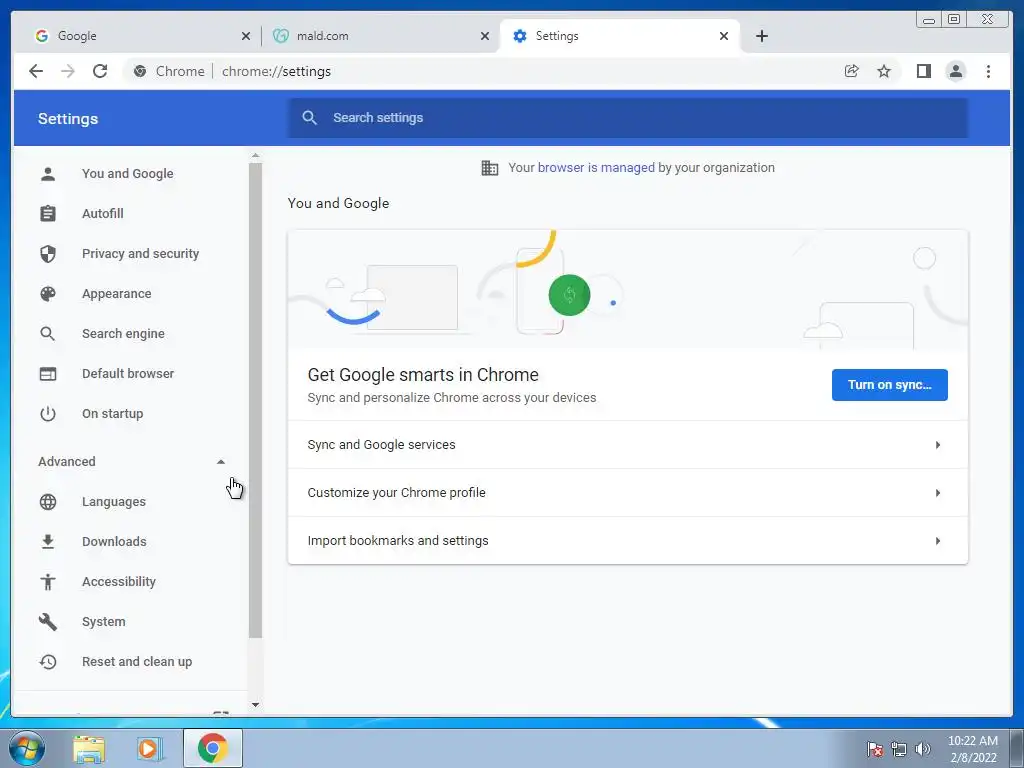Click the managed organization building icon
The height and width of the screenshot is (768, 1024).
coord(490,168)
